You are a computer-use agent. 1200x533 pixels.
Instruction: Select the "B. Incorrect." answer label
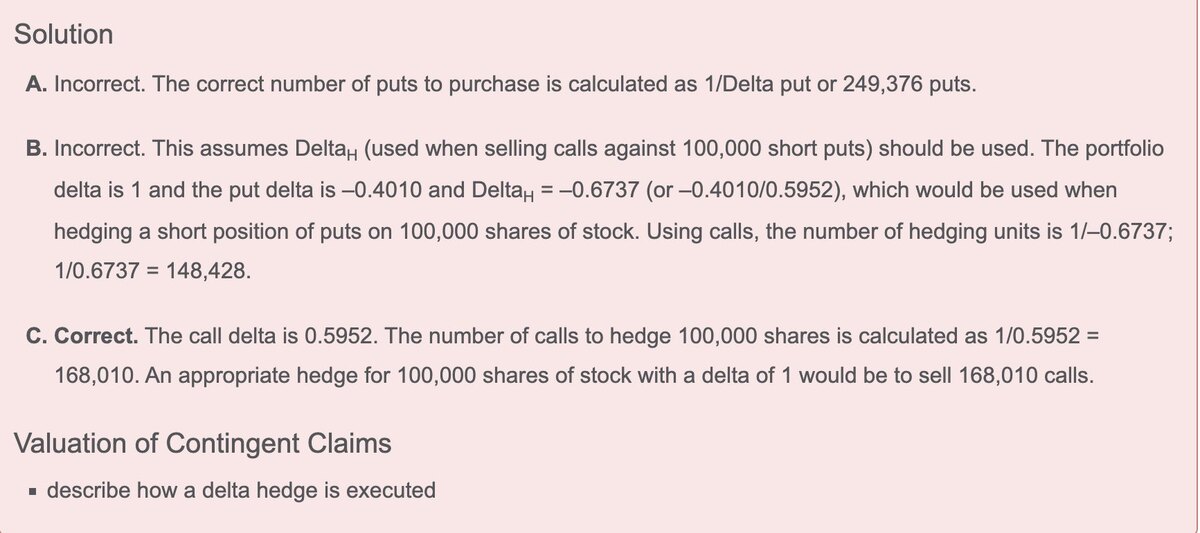pyautogui.click(x=85, y=150)
